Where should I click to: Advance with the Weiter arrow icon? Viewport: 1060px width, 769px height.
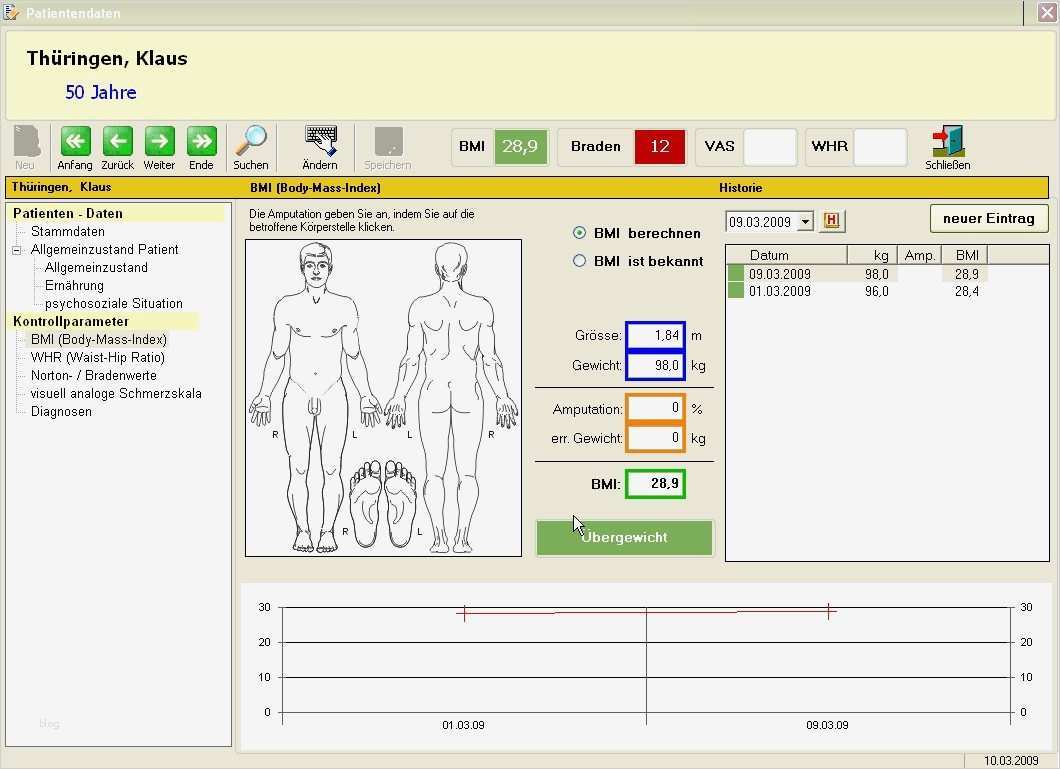(159, 141)
